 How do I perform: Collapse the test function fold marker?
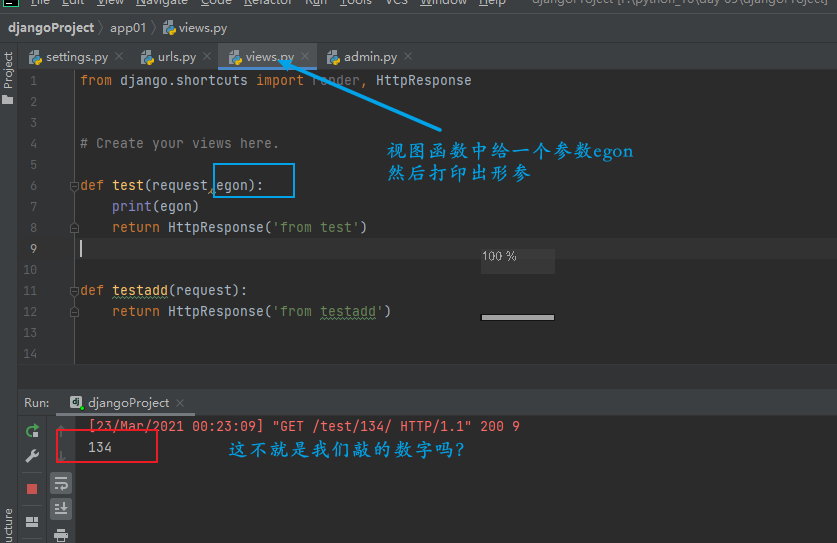[74, 186]
